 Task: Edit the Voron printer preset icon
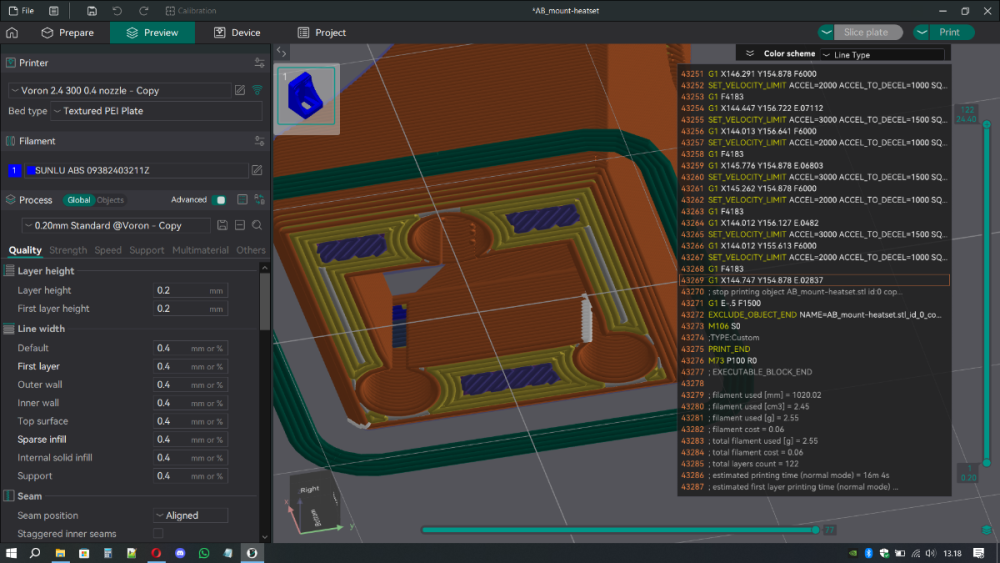pos(240,91)
